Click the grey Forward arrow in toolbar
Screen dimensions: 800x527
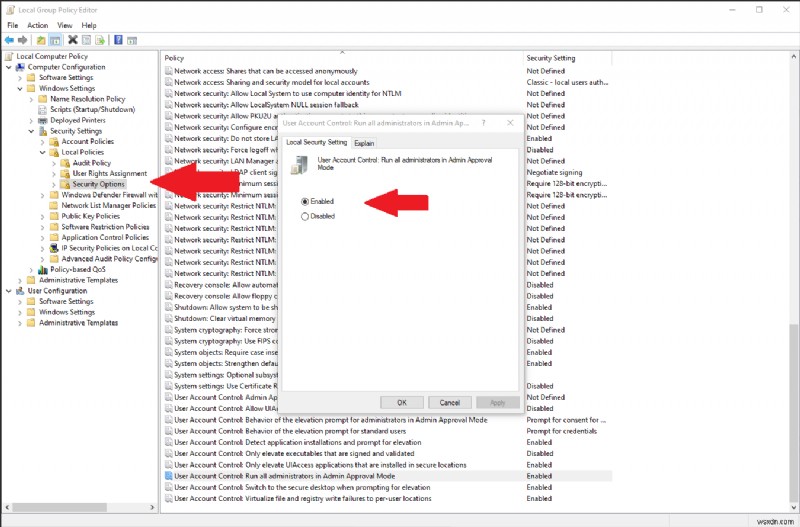[x=22, y=40]
